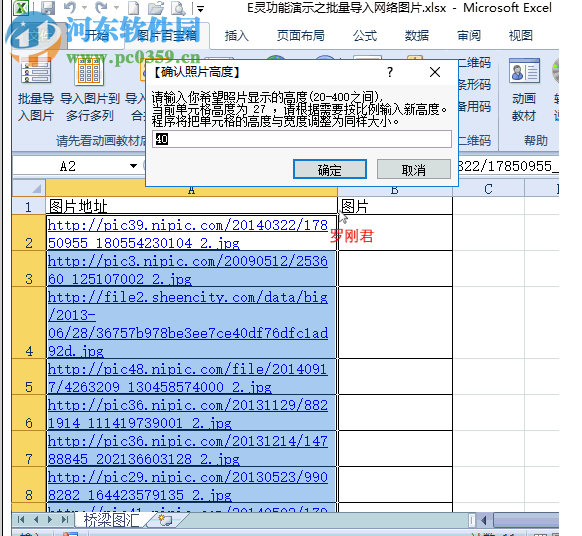Click 取消 to cancel the dialog
Image resolution: width=582 pixels, height=536 pixels.
[414, 169]
